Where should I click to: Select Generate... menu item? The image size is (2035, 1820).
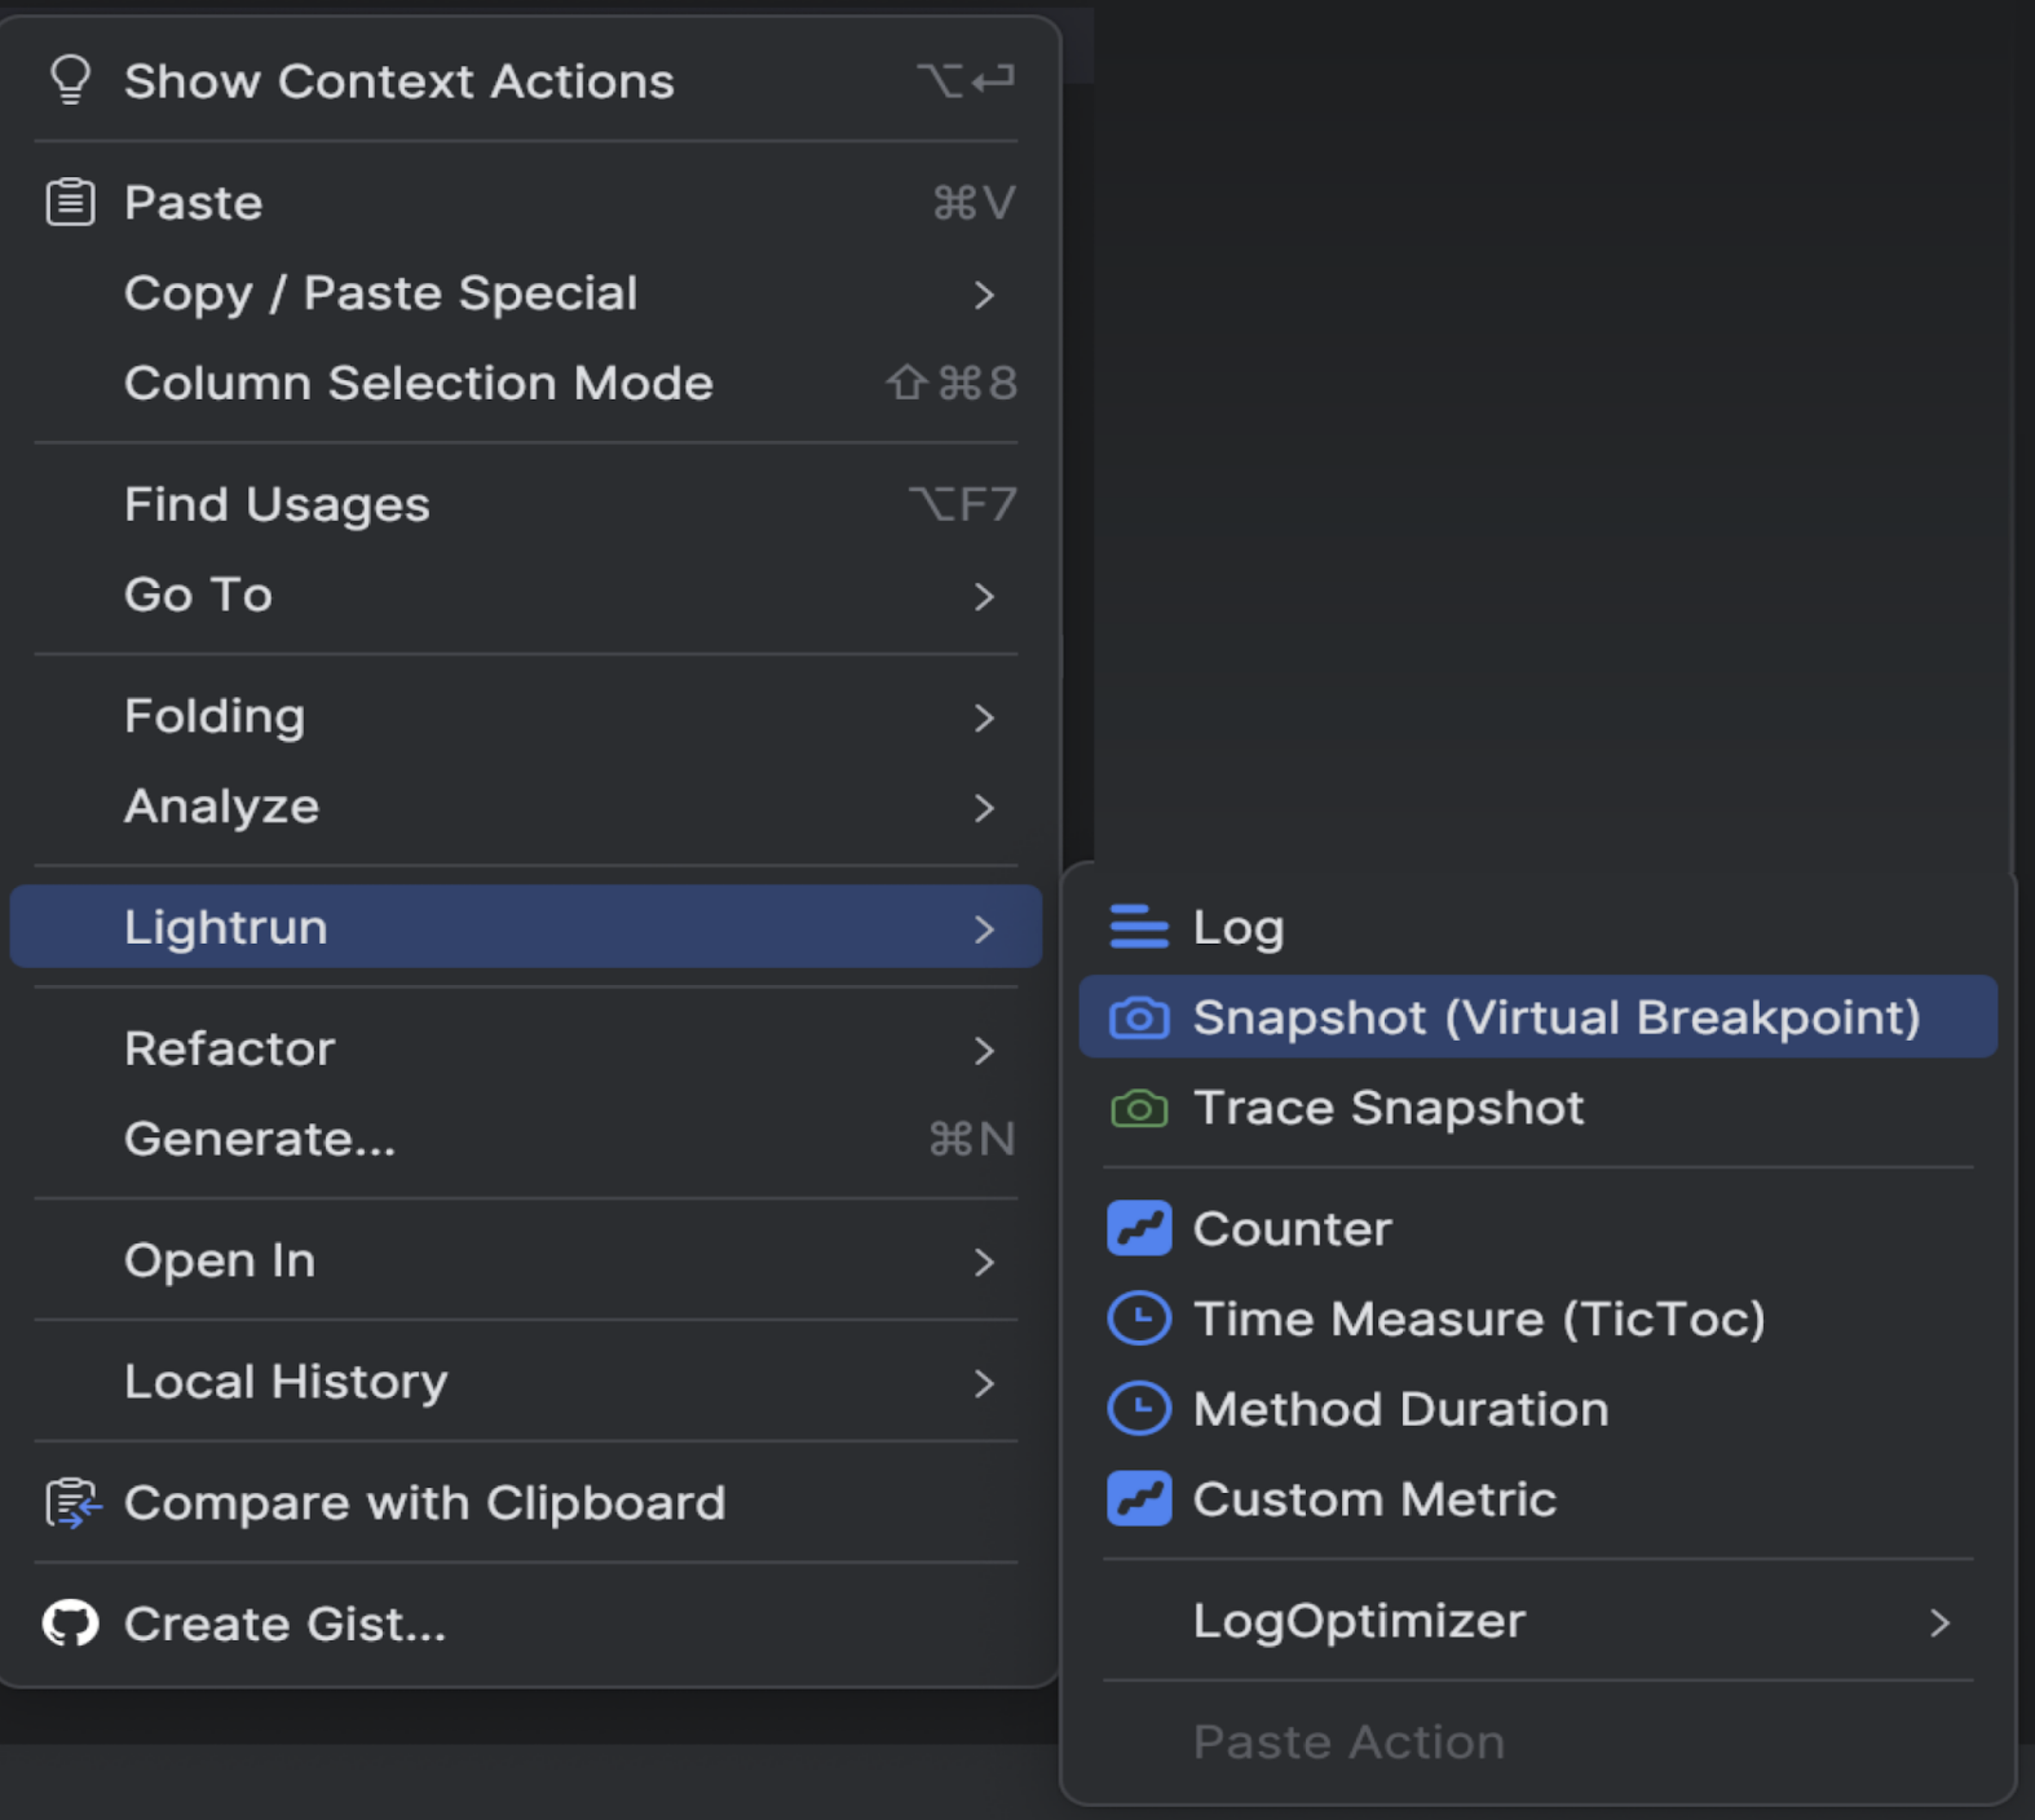pyautogui.click(x=260, y=1139)
